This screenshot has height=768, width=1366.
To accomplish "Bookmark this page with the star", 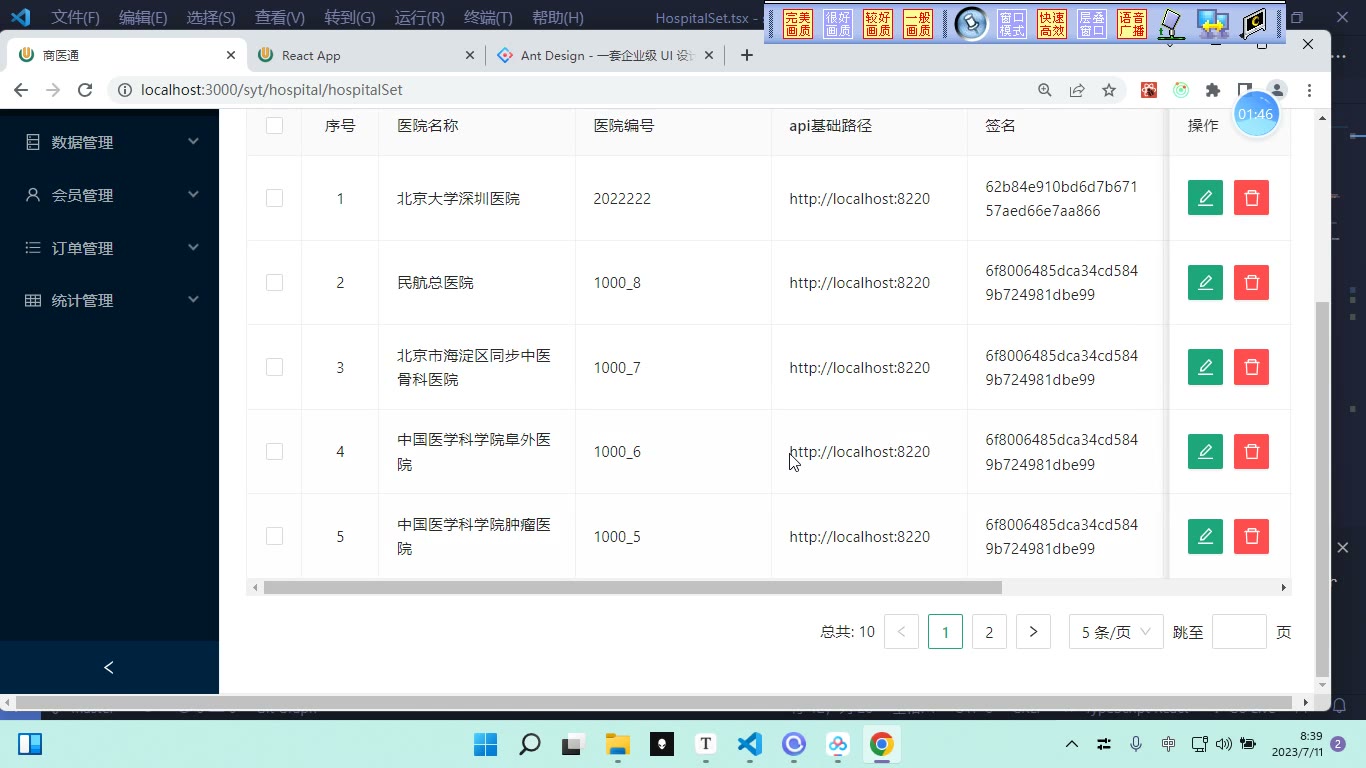I will pyautogui.click(x=1109, y=90).
